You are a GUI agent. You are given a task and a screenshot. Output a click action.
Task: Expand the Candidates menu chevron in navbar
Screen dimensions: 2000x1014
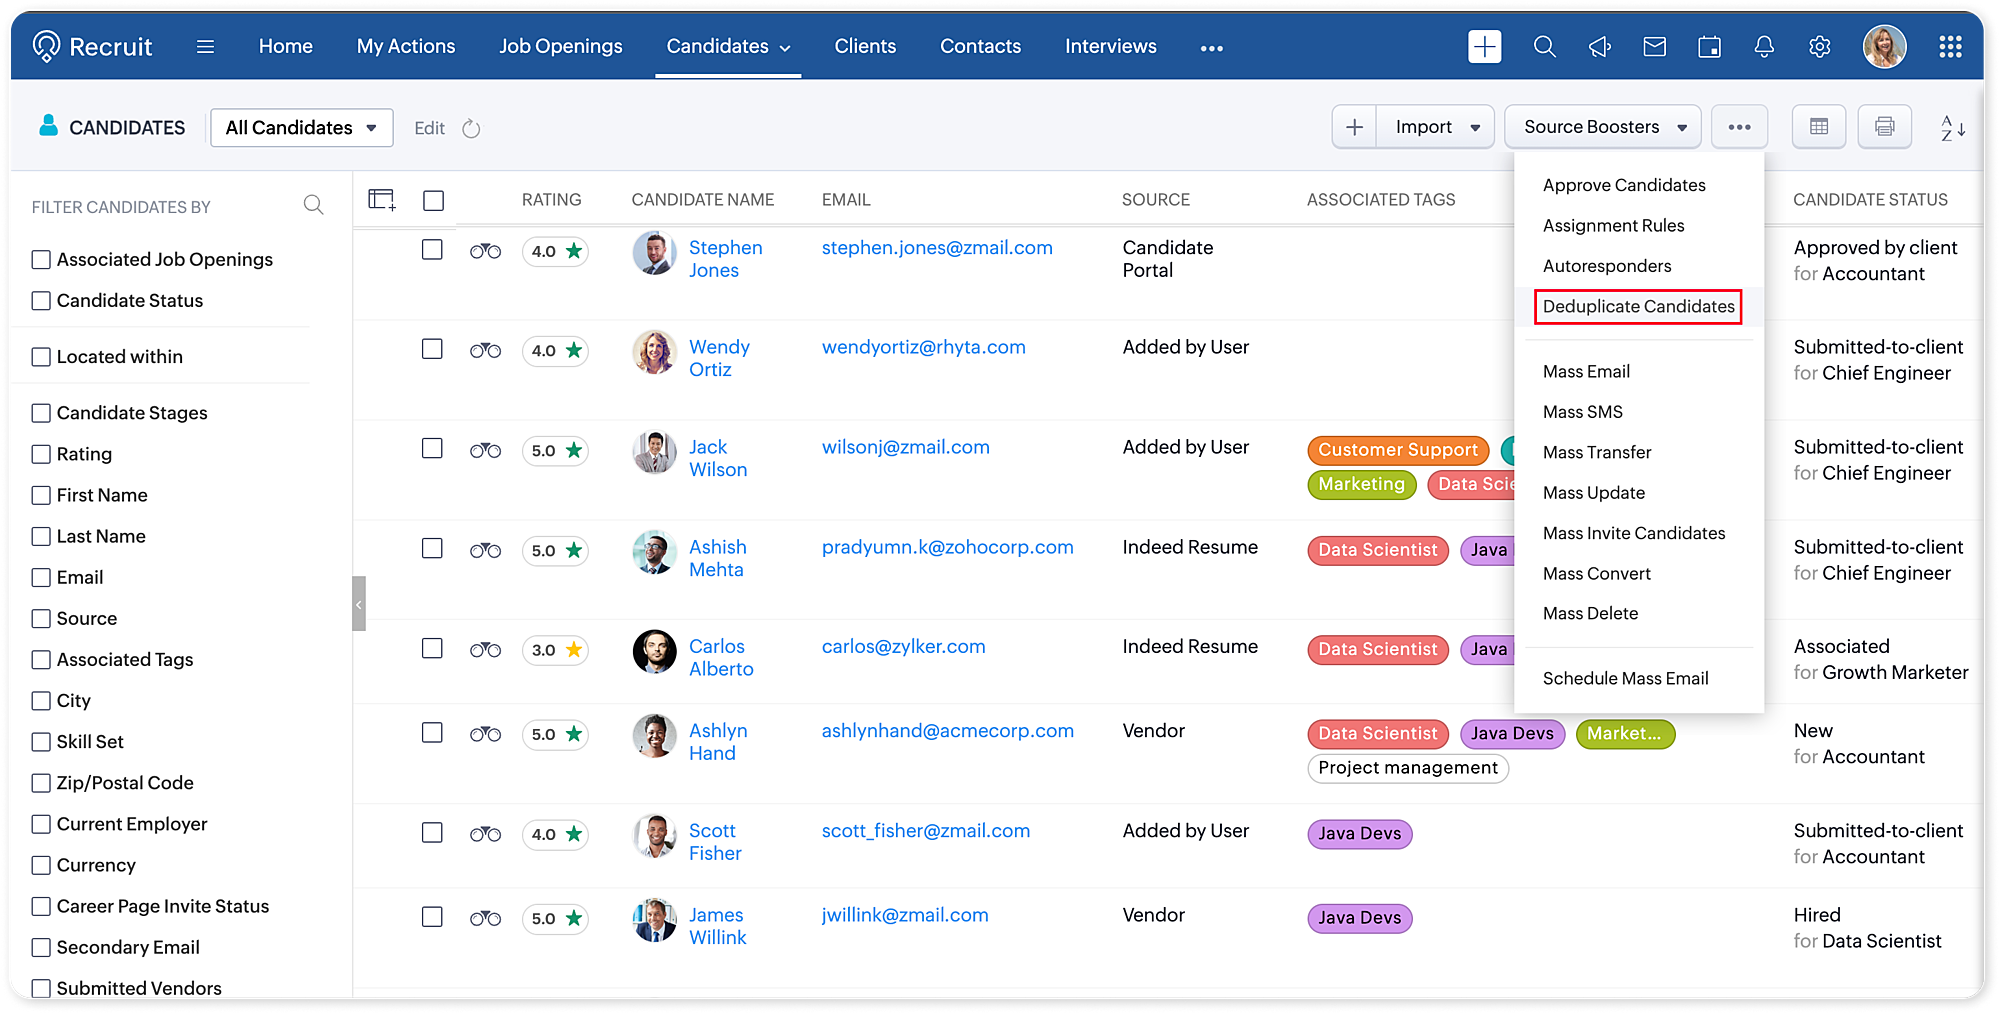(x=785, y=48)
